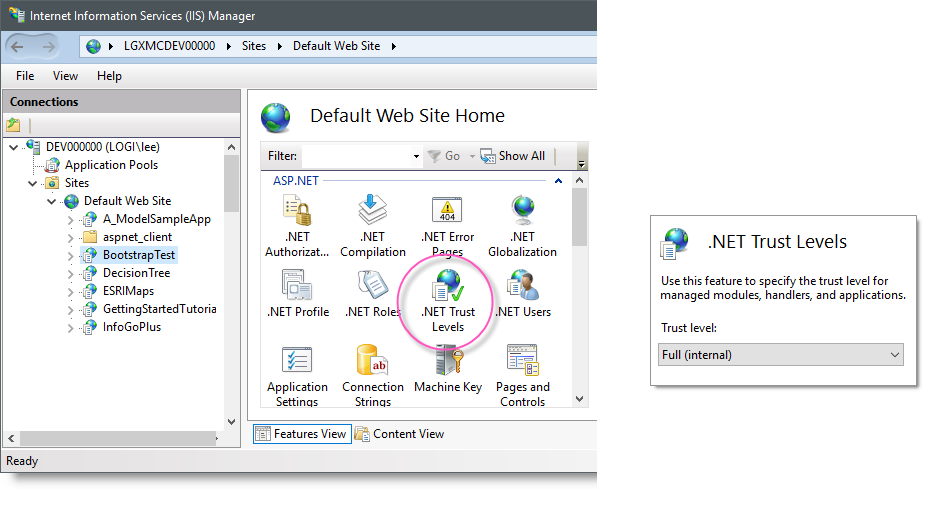
Task: Open the Filter dropdown arrow
Action: [416, 156]
